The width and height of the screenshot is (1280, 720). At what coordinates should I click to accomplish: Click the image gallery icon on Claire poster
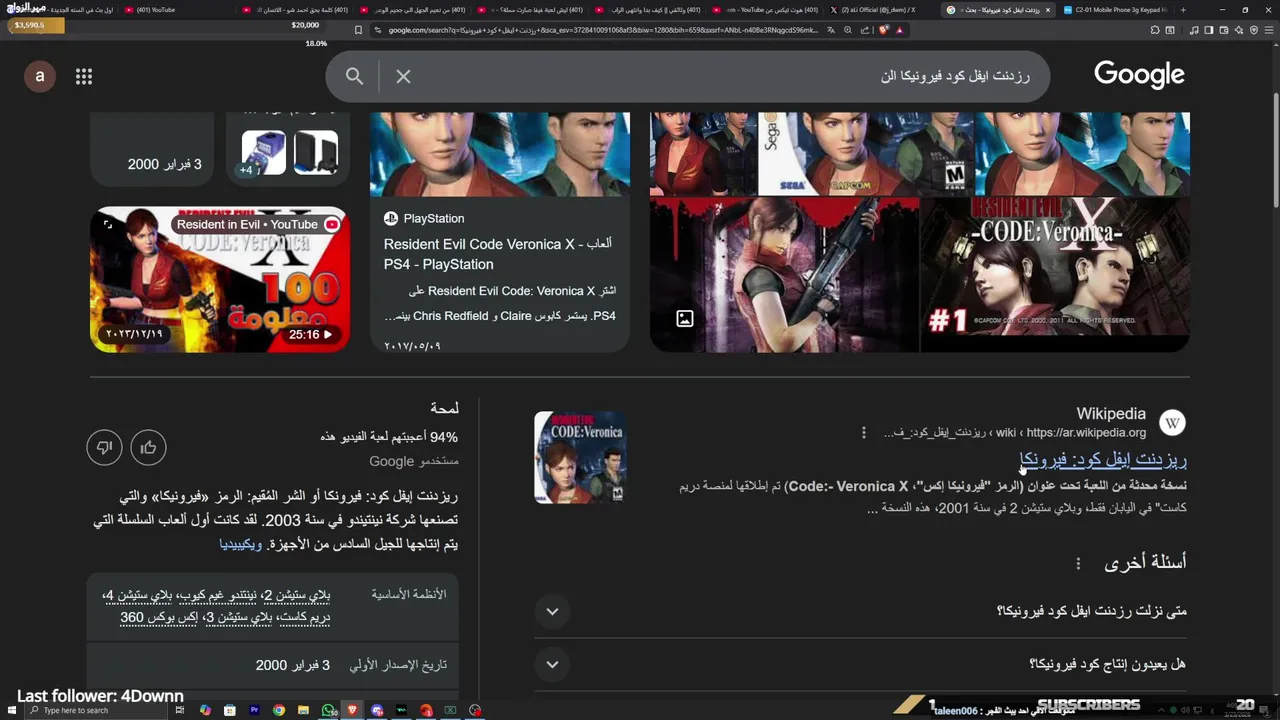coord(685,319)
